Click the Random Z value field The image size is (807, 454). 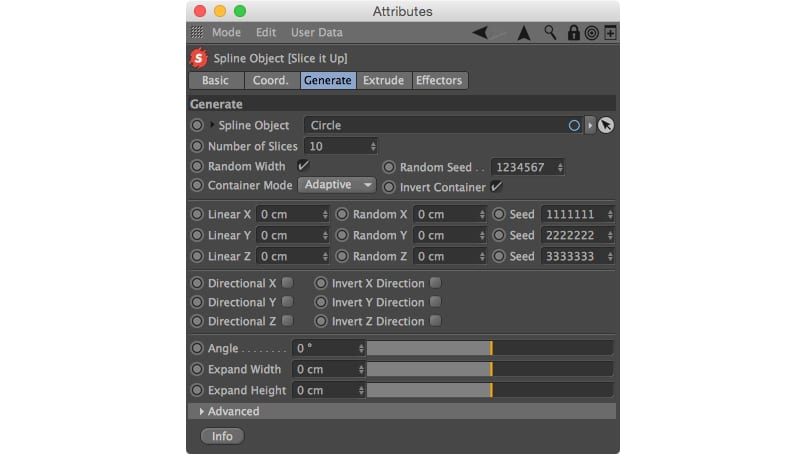coord(449,256)
